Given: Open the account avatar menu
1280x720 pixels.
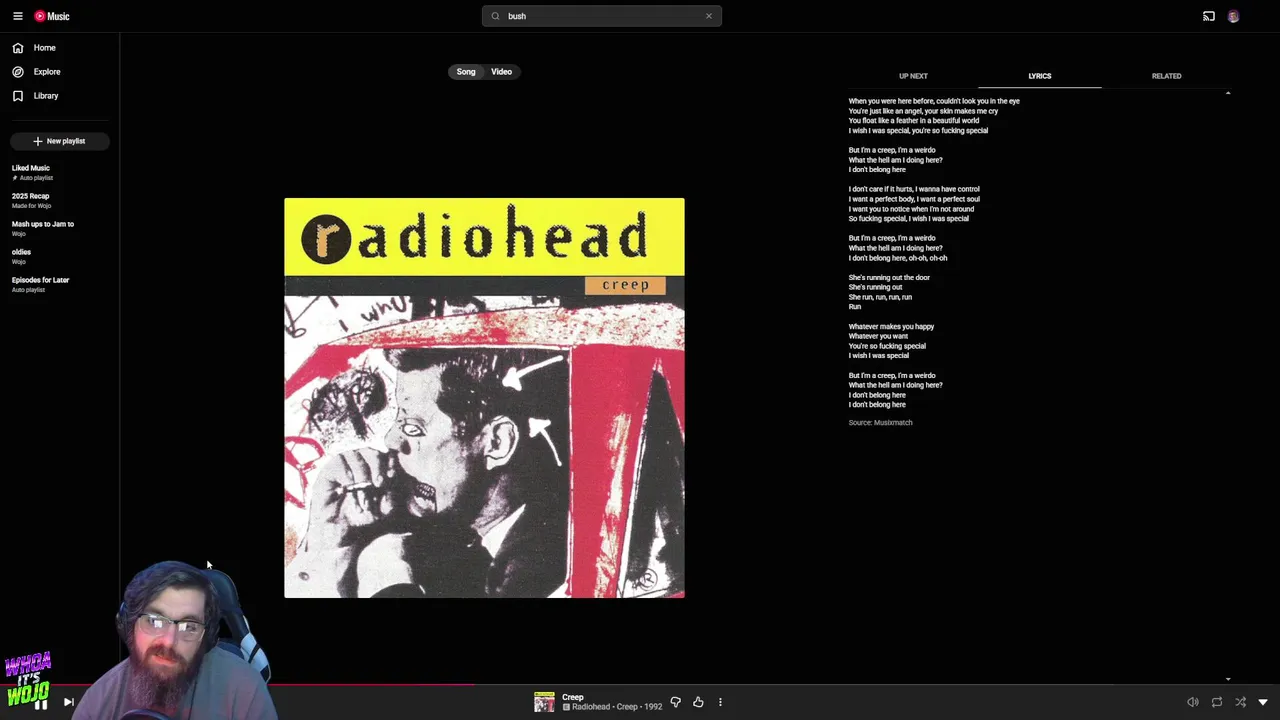Looking at the screenshot, I should [x=1234, y=16].
